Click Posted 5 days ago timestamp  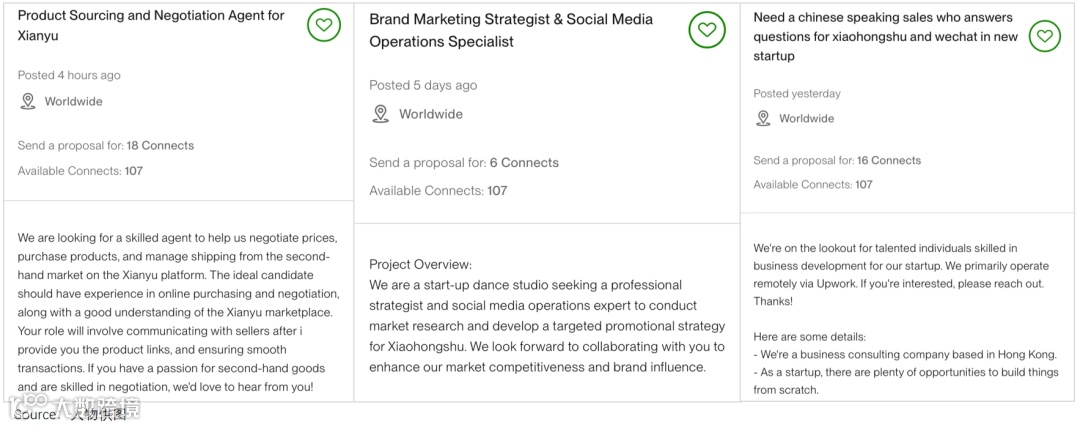click(x=423, y=85)
